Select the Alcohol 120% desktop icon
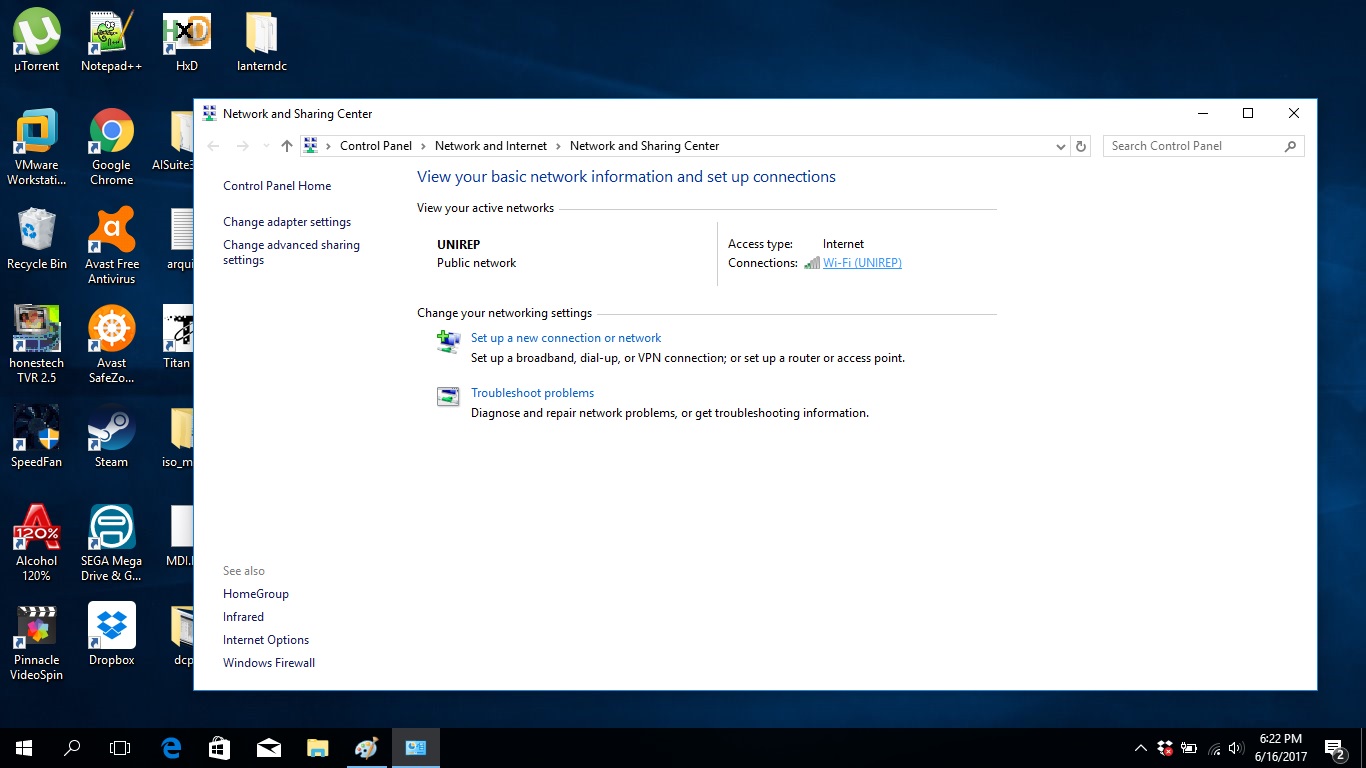 pyautogui.click(x=36, y=542)
